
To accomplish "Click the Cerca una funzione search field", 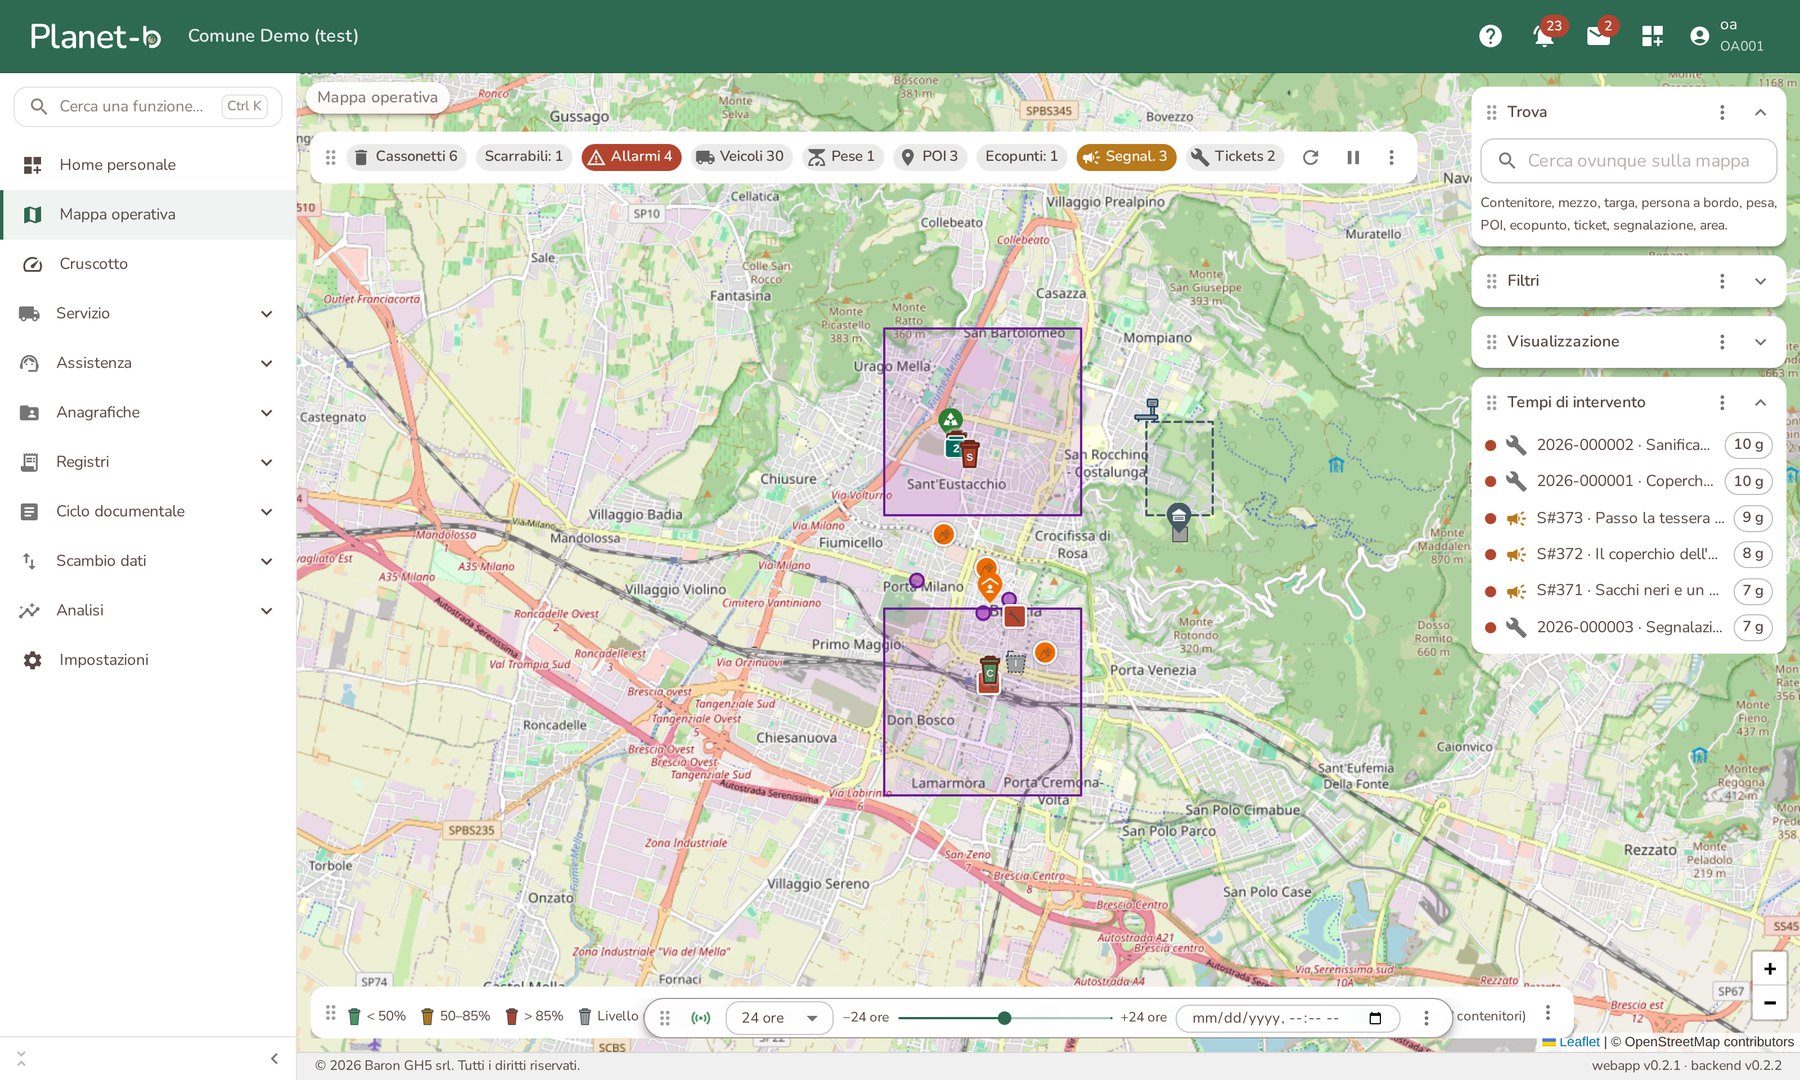I will pos(148,106).
